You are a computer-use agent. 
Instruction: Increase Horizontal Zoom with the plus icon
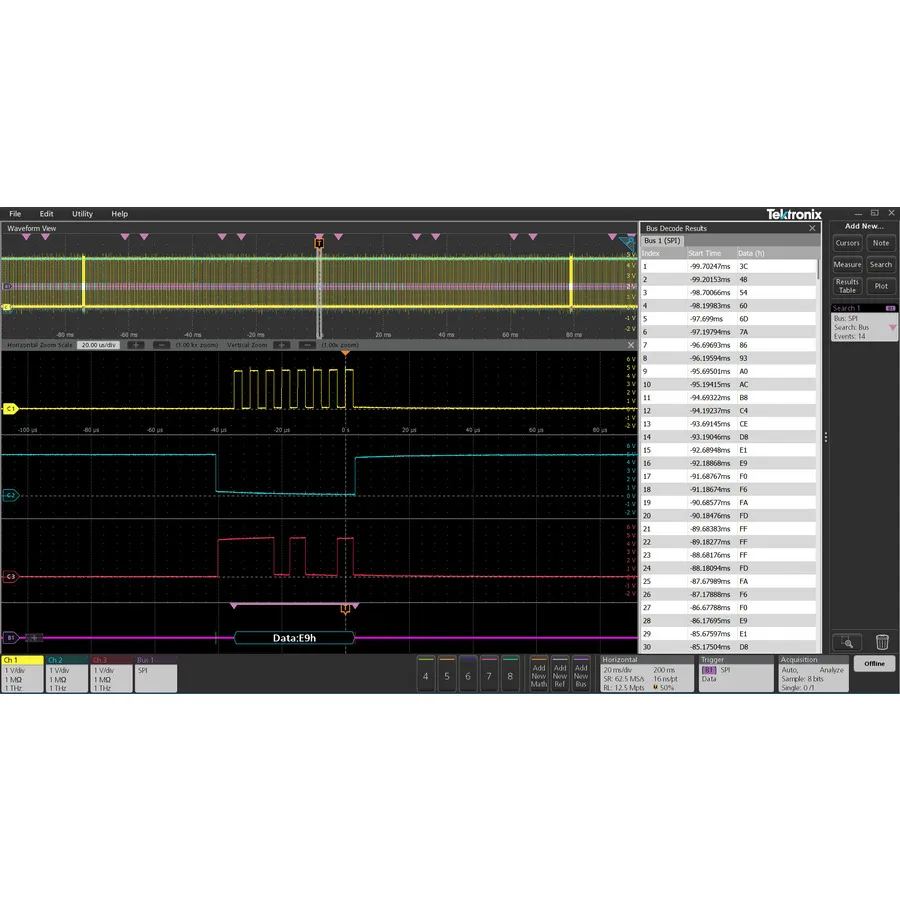point(134,347)
